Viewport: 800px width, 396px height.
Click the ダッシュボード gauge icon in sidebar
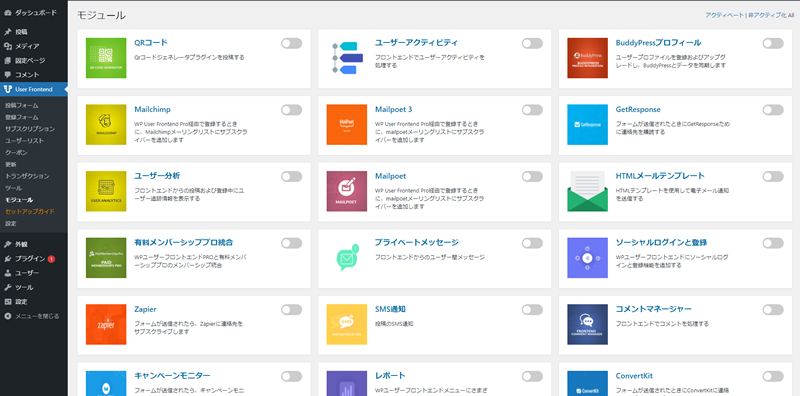click(x=8, y=12)
